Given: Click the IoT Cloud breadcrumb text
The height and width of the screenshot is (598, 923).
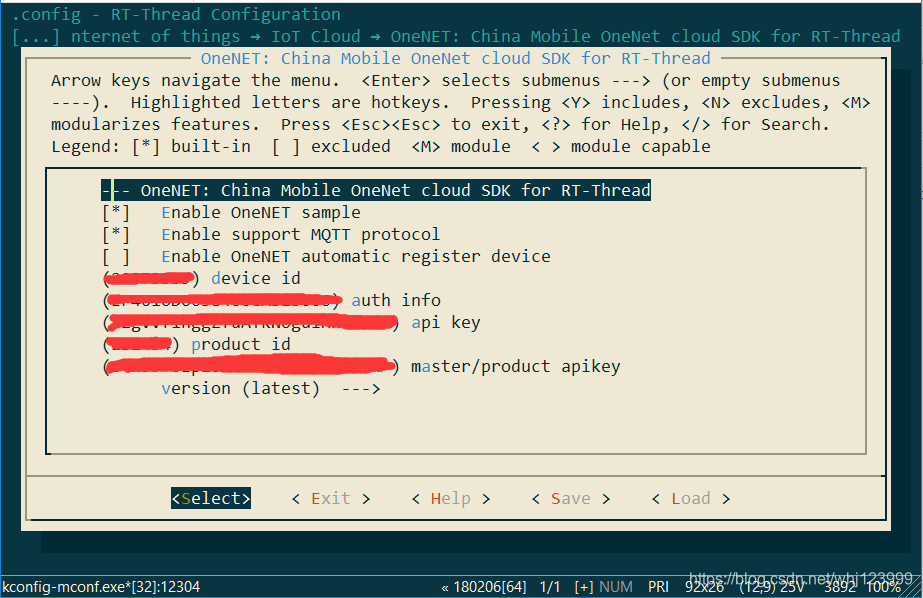Looking at the screenshot, I should coord(316,36).
